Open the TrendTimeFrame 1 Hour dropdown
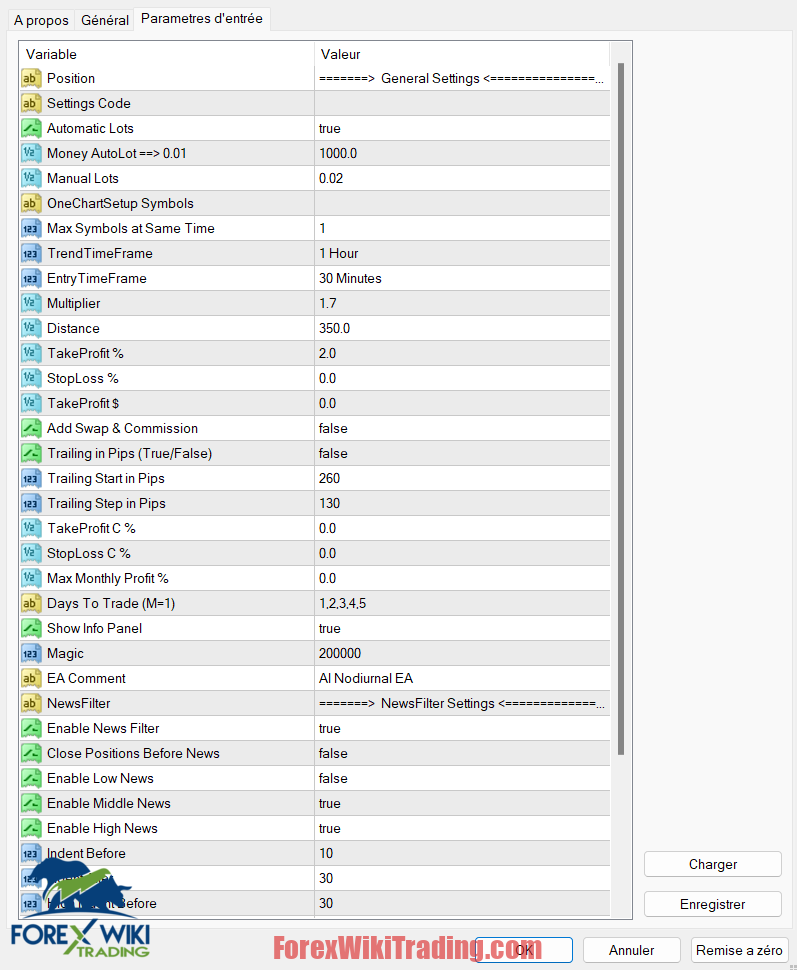This screenshot has width=797, height=970. 462,254
